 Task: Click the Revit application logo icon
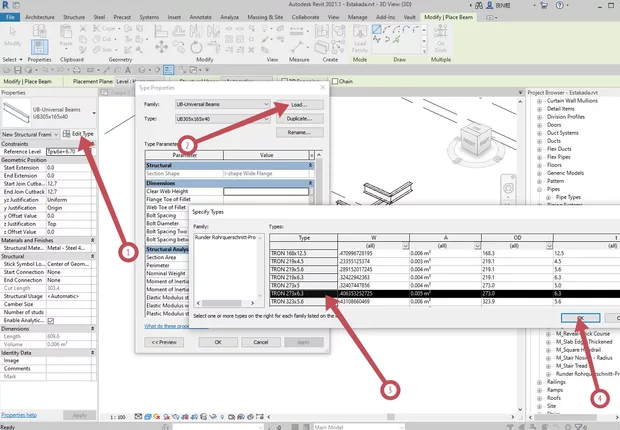(x=8, y=6)
